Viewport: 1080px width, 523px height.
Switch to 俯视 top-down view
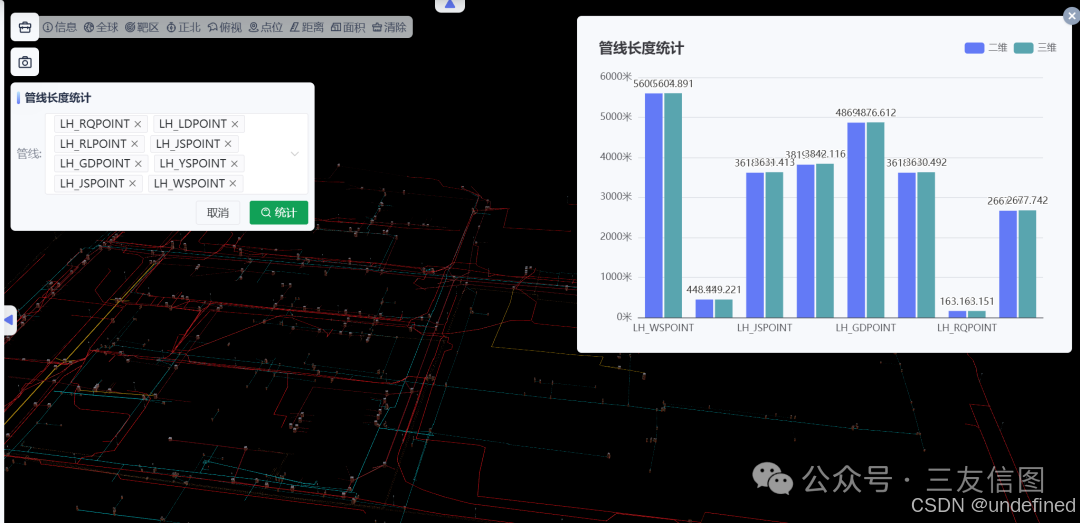pos(225,28)
